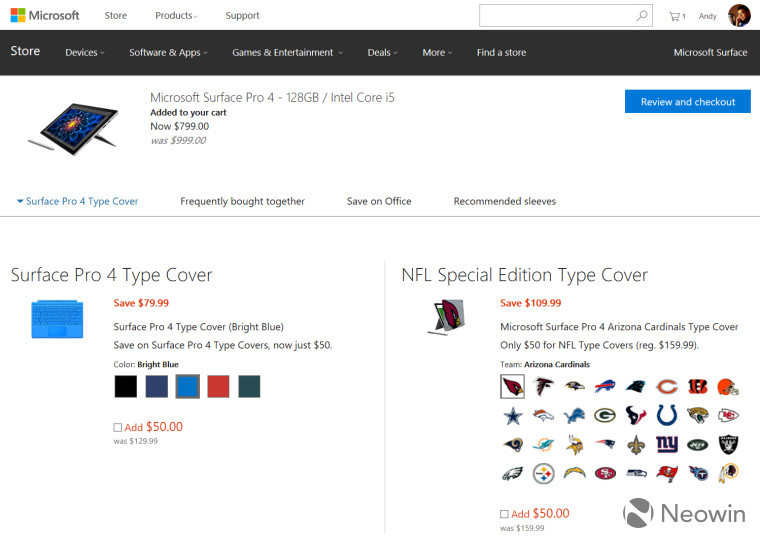Screen dimensions: 760x543
Task: Select the dark blue Type Cover color
Action: pyautogui.click(x=157, y=386)
